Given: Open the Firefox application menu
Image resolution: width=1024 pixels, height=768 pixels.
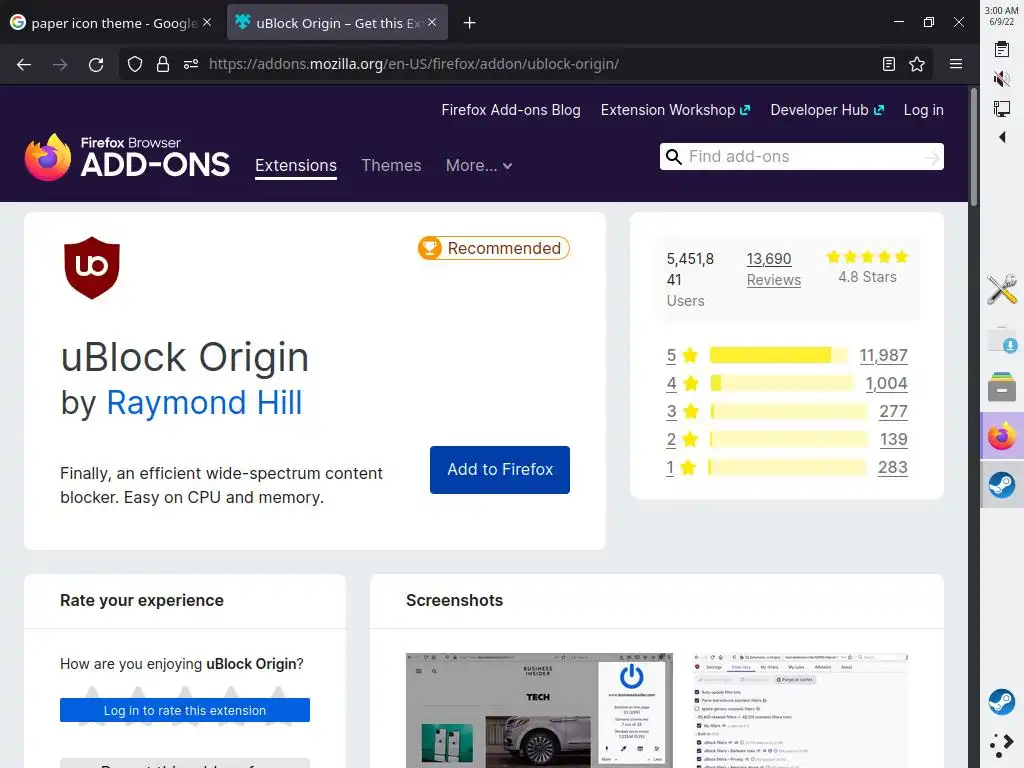Looking at the screenshot, I should pos(956,64).
